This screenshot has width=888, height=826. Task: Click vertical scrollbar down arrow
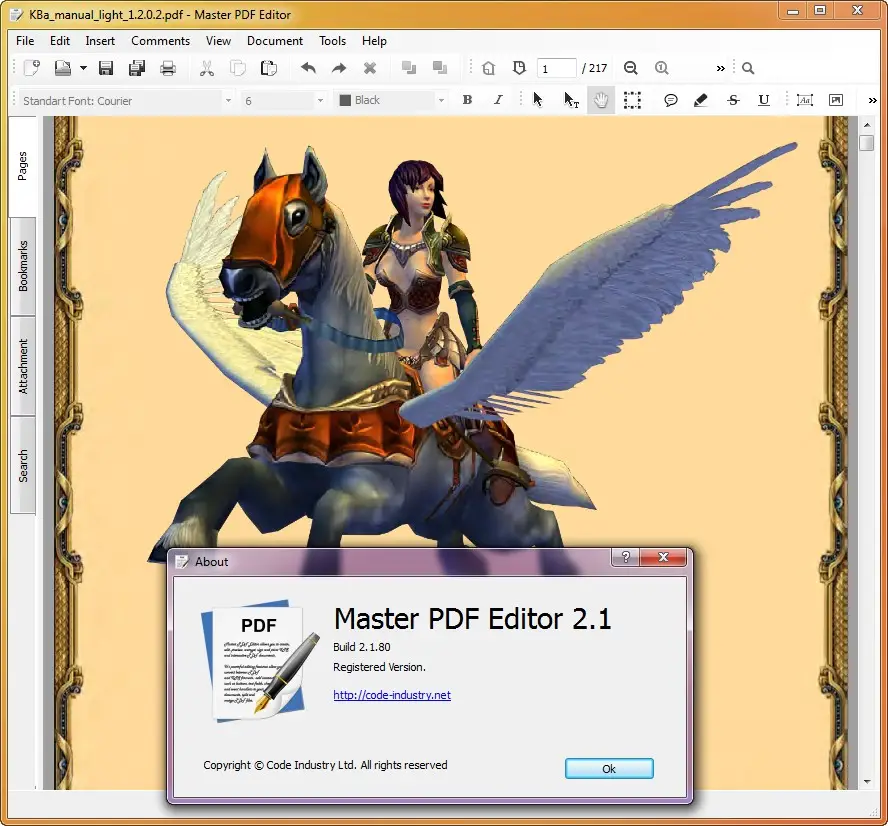click(867, 782)
